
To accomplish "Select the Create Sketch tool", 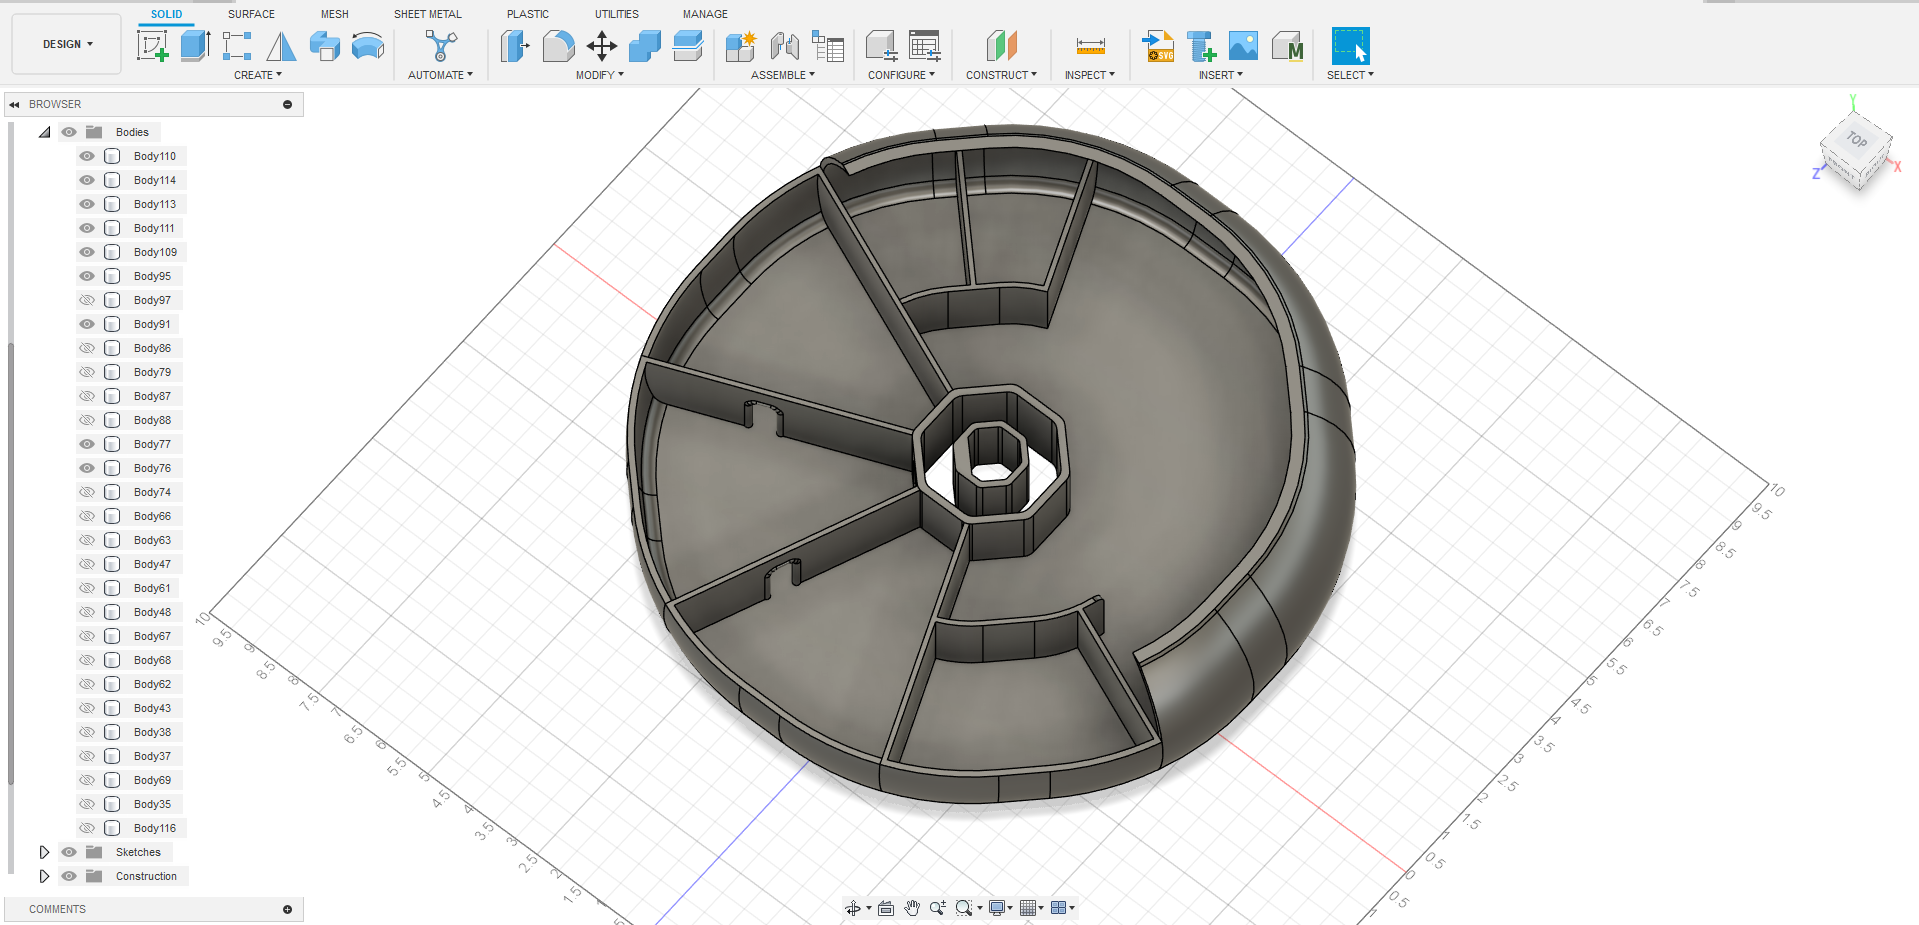I will pos(153,46).
